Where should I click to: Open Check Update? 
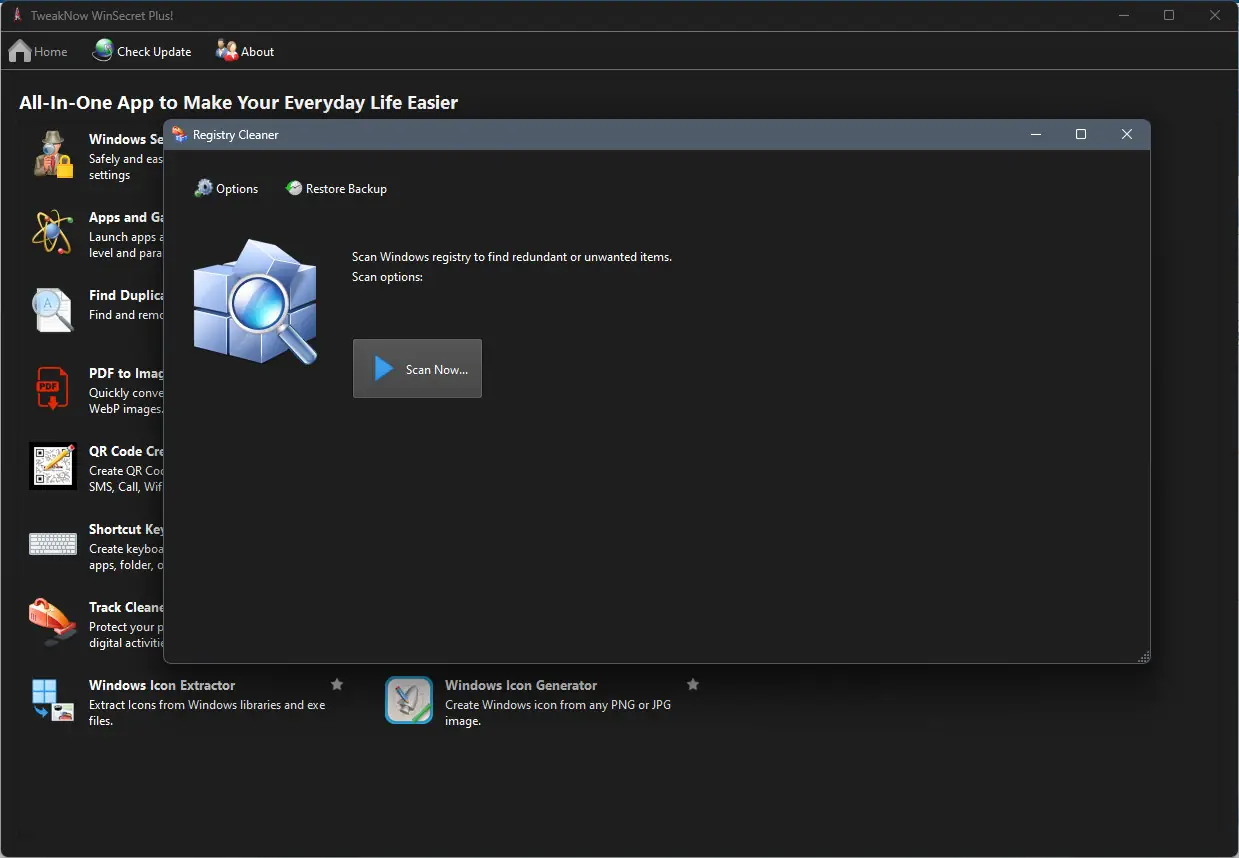[x=142, y=51]
